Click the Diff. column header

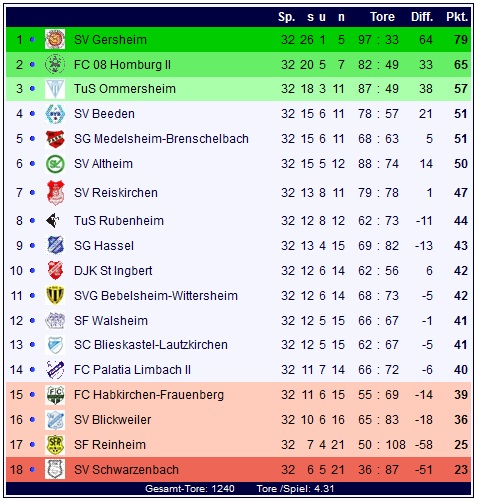(422, 17)
